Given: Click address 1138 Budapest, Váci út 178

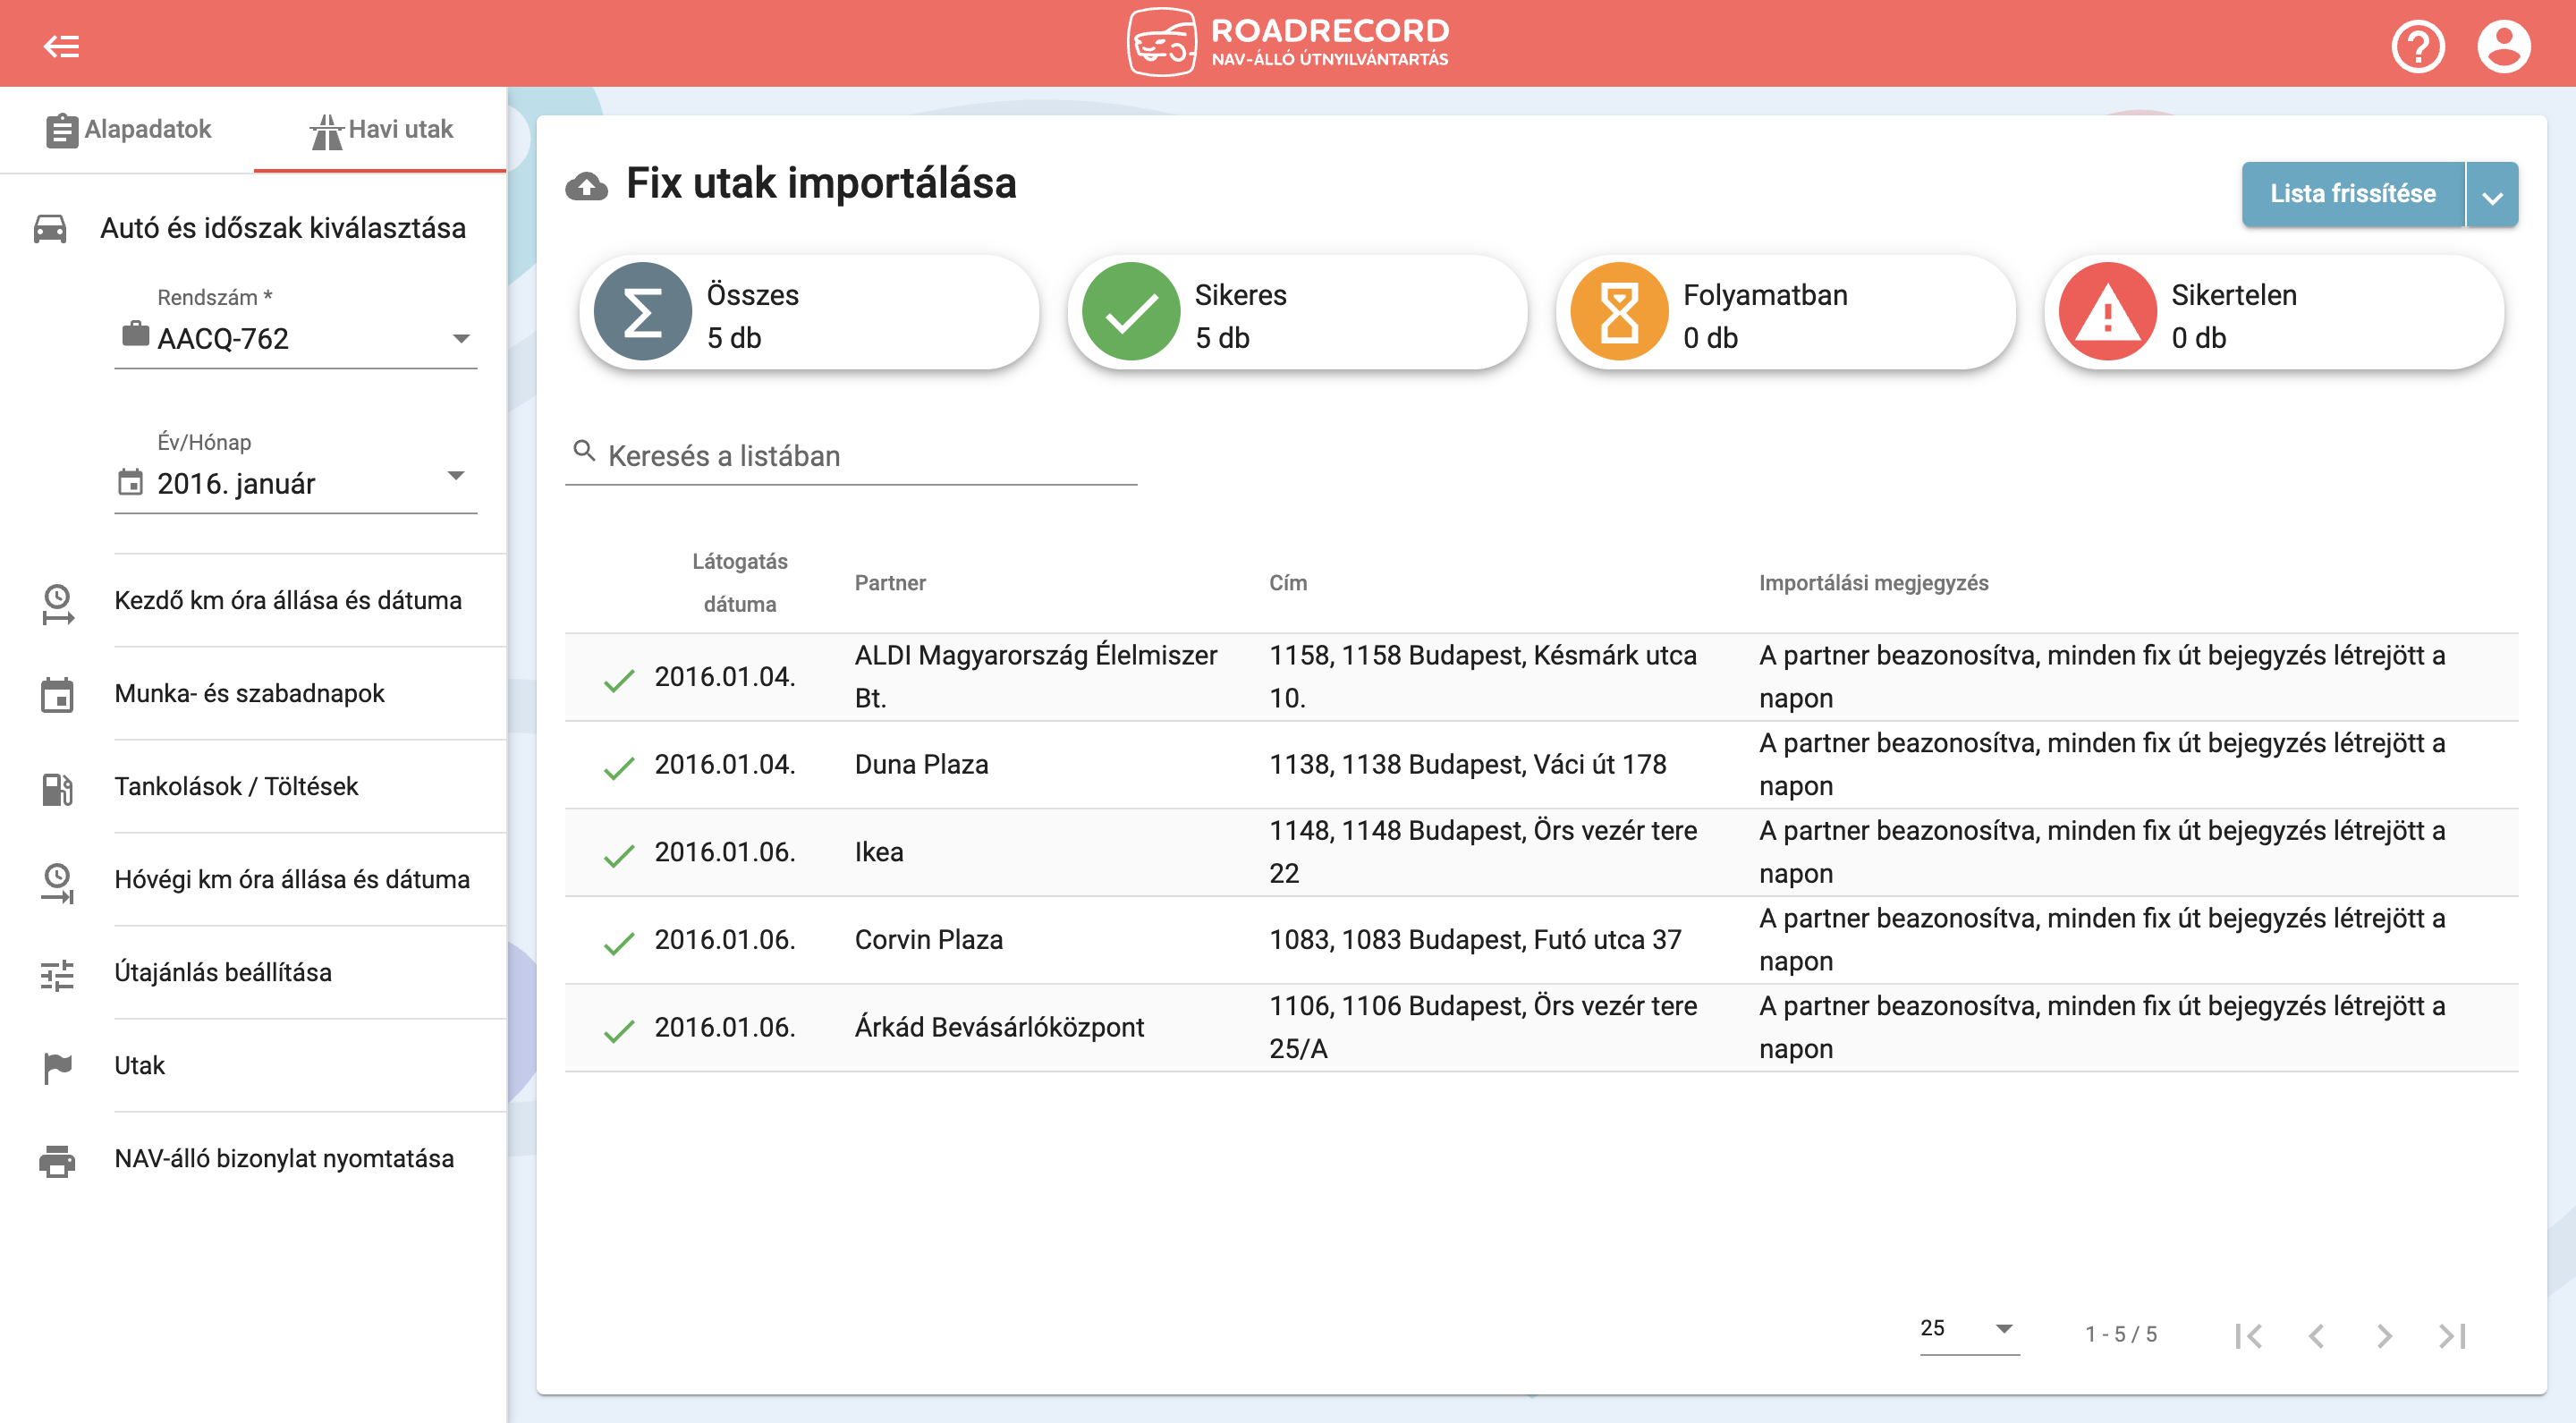Looking at the screenshot, I should pos(1467,765).
